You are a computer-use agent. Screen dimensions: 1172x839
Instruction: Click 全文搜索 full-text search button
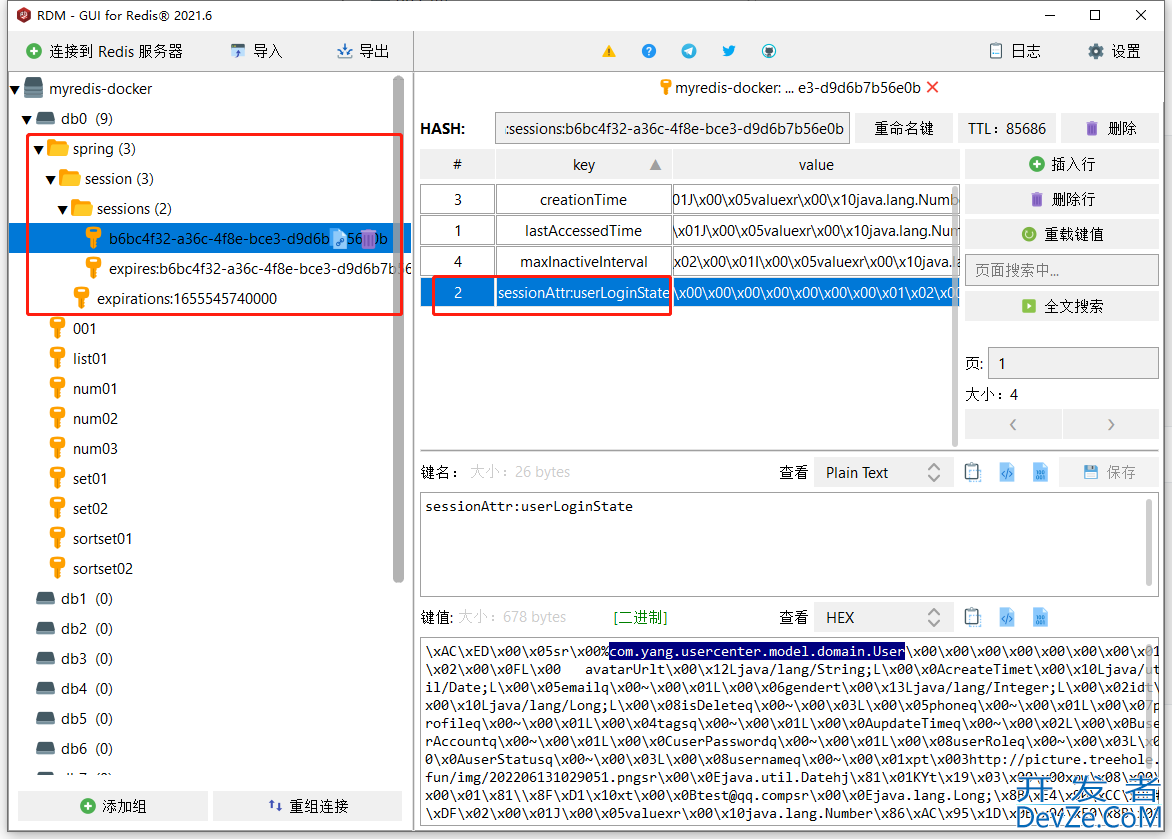pyautogui.click(x=1061, y=306)
